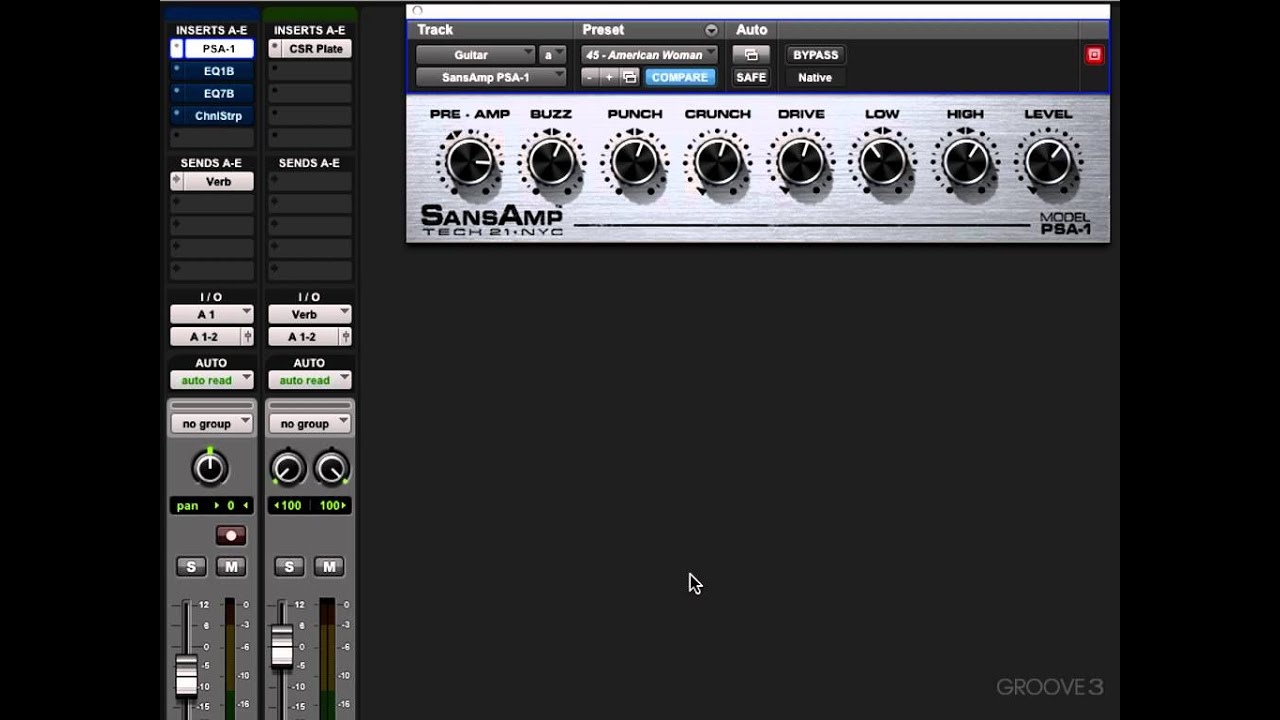Click the EQ7B insert selector dot
This screenshot has width=1280, height=720.
[177, 92]
